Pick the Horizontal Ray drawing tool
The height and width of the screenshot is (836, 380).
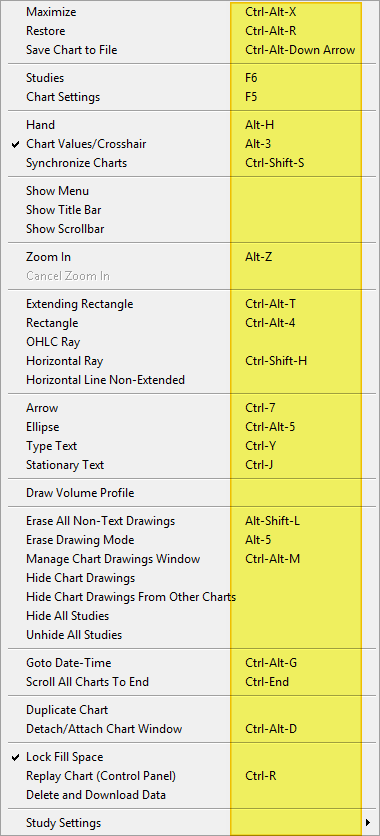(x=190, y=361)
